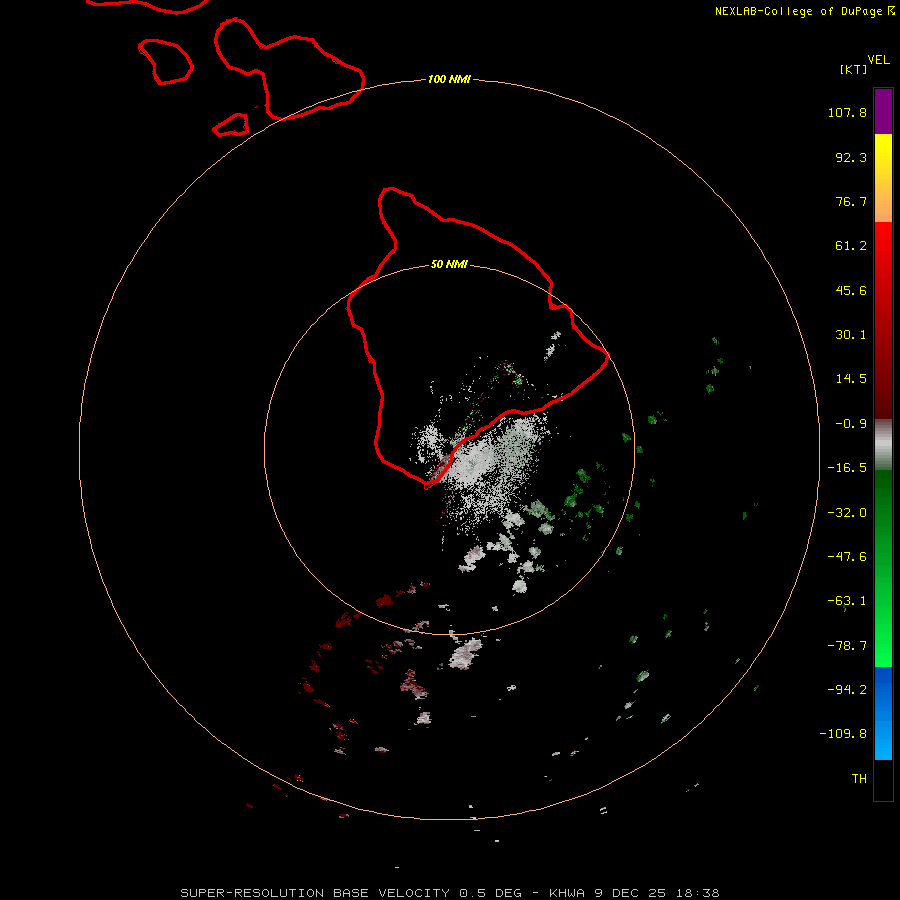Click the gray near-zero color bar segment
900x900 pixels.
click(883, 445)
